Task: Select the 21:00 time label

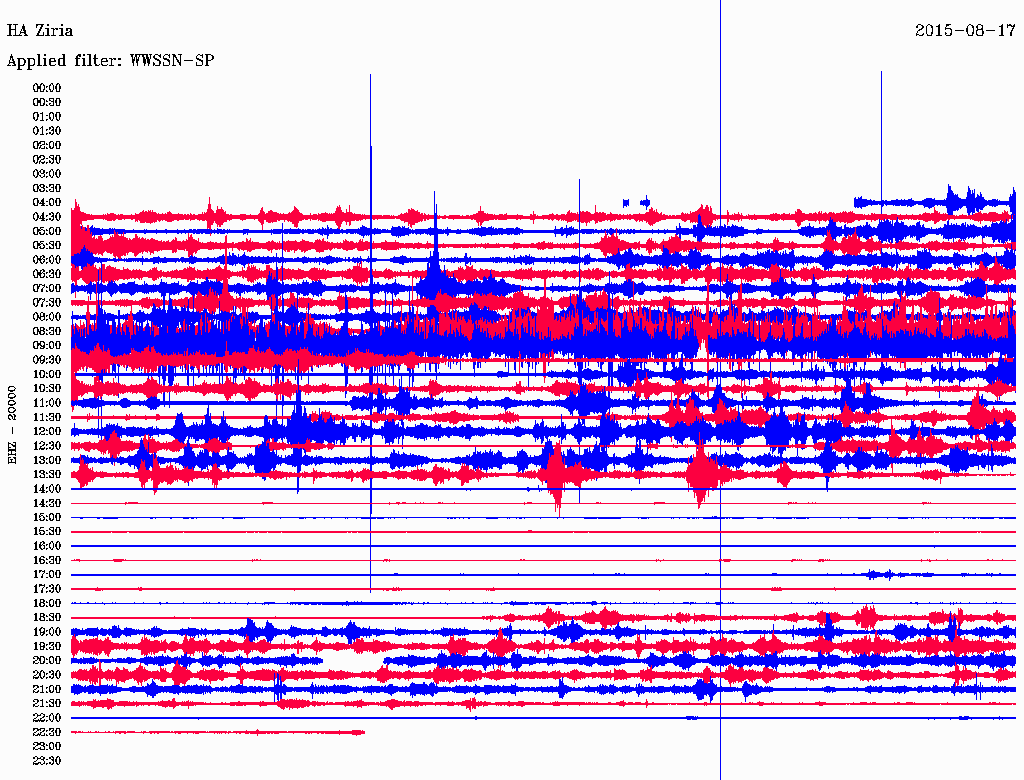Action: click(47, 690)
